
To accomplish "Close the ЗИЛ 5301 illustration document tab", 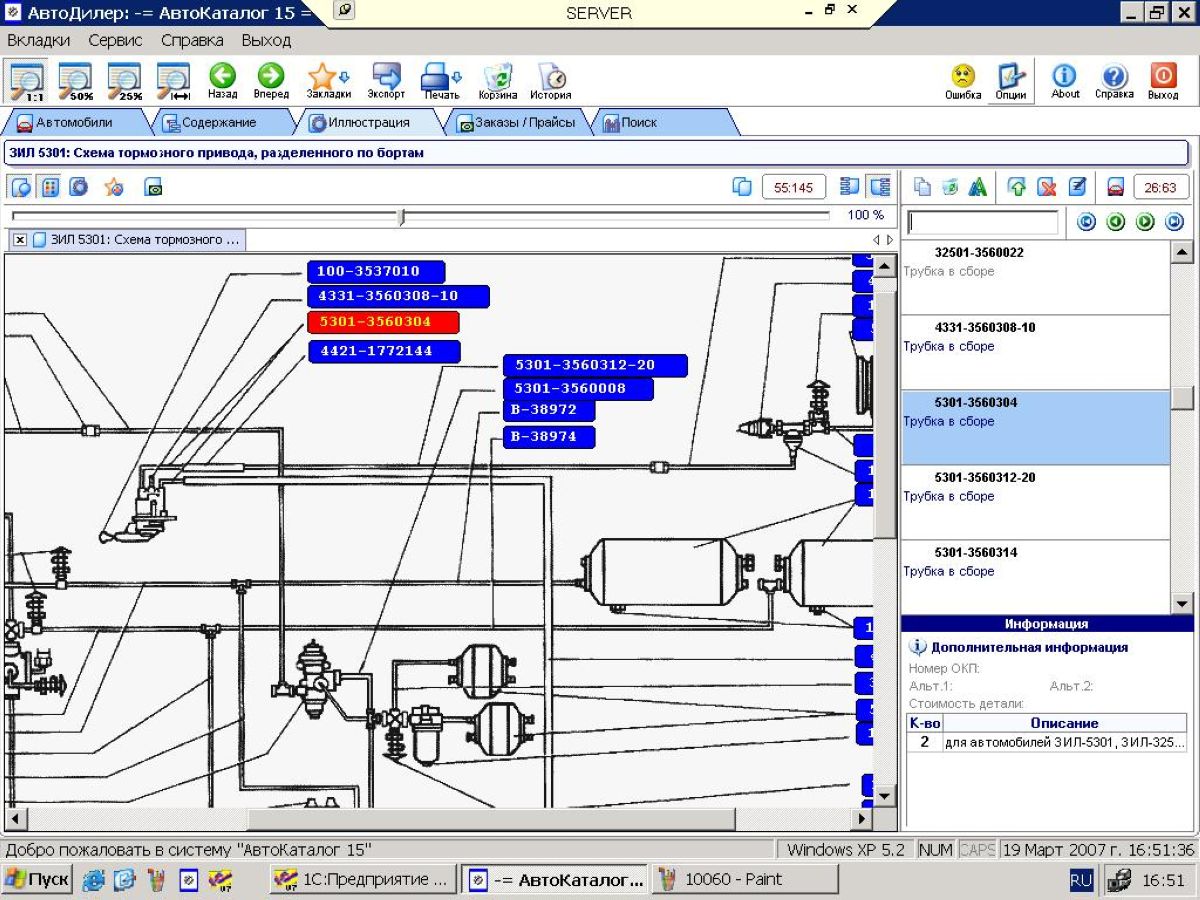I will pos(20,240).
